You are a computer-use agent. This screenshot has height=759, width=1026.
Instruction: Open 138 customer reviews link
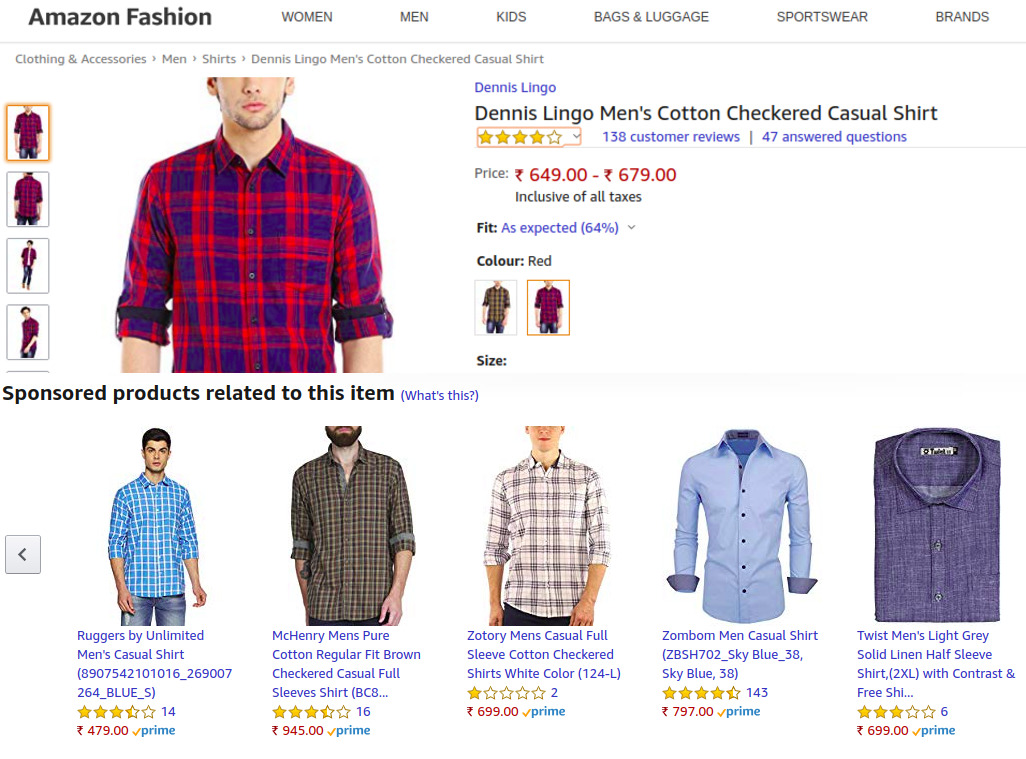(671, 137)
